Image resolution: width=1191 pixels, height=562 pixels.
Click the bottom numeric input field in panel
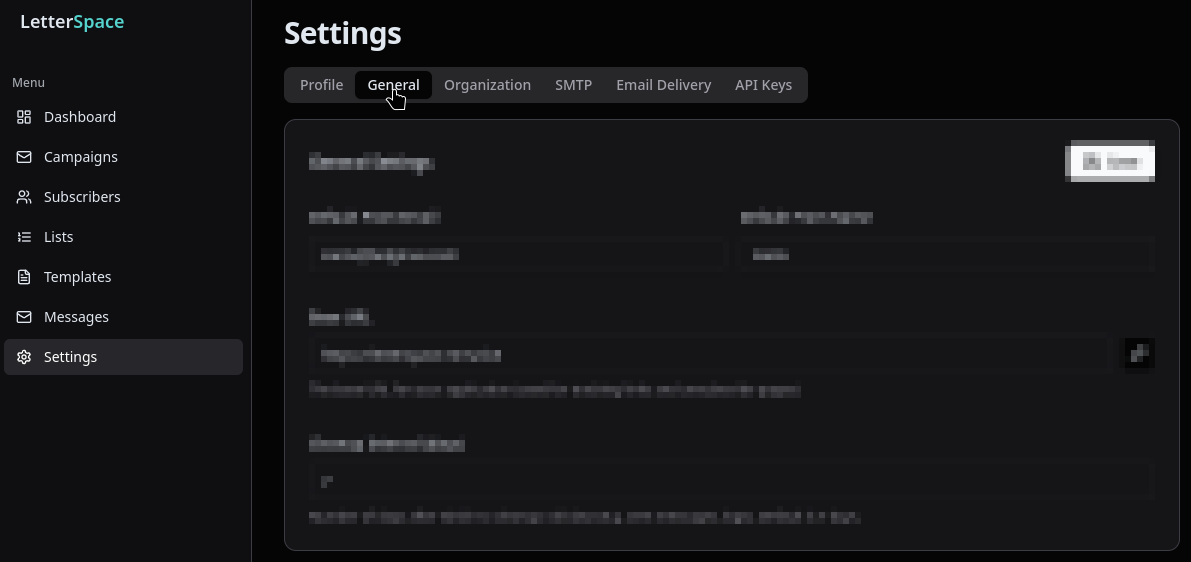(x=731, y=481)
